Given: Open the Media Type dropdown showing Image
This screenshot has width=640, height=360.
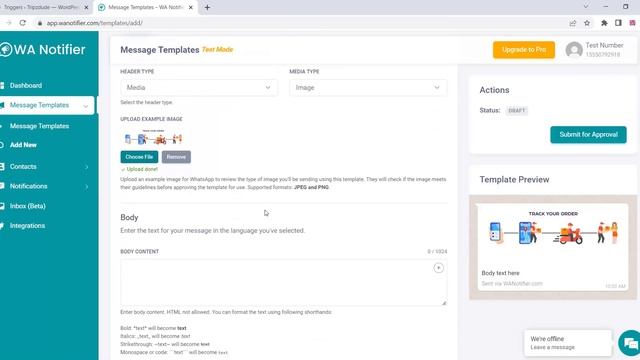Looking at the screenshot, I should [x=368, y=87].
